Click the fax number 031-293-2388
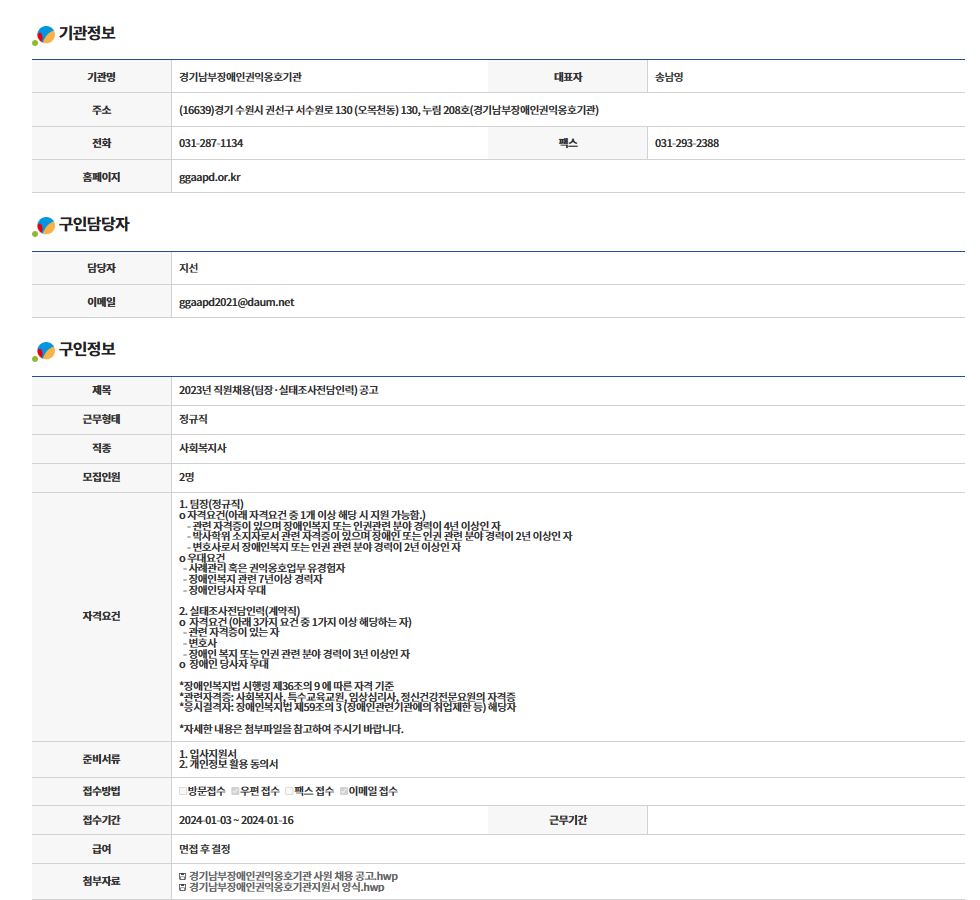The width and height of the screenshot is (980, 900). click(686, 143)
